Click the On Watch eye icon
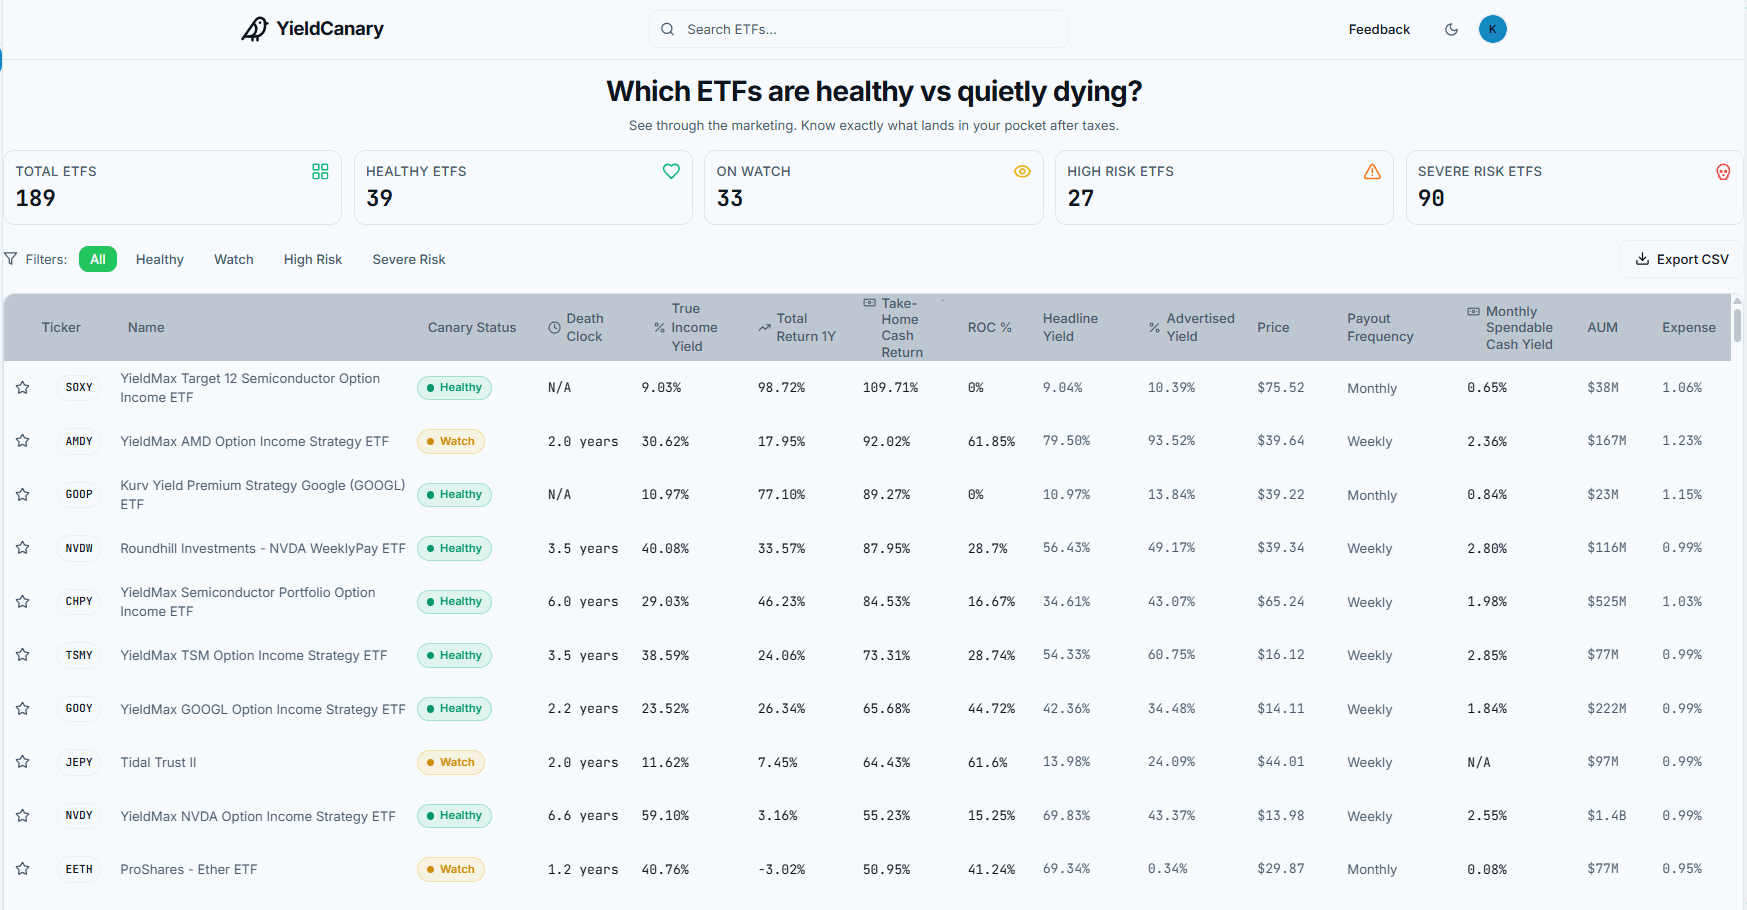The image size is (1747, 910). (x=1022, y=171)
